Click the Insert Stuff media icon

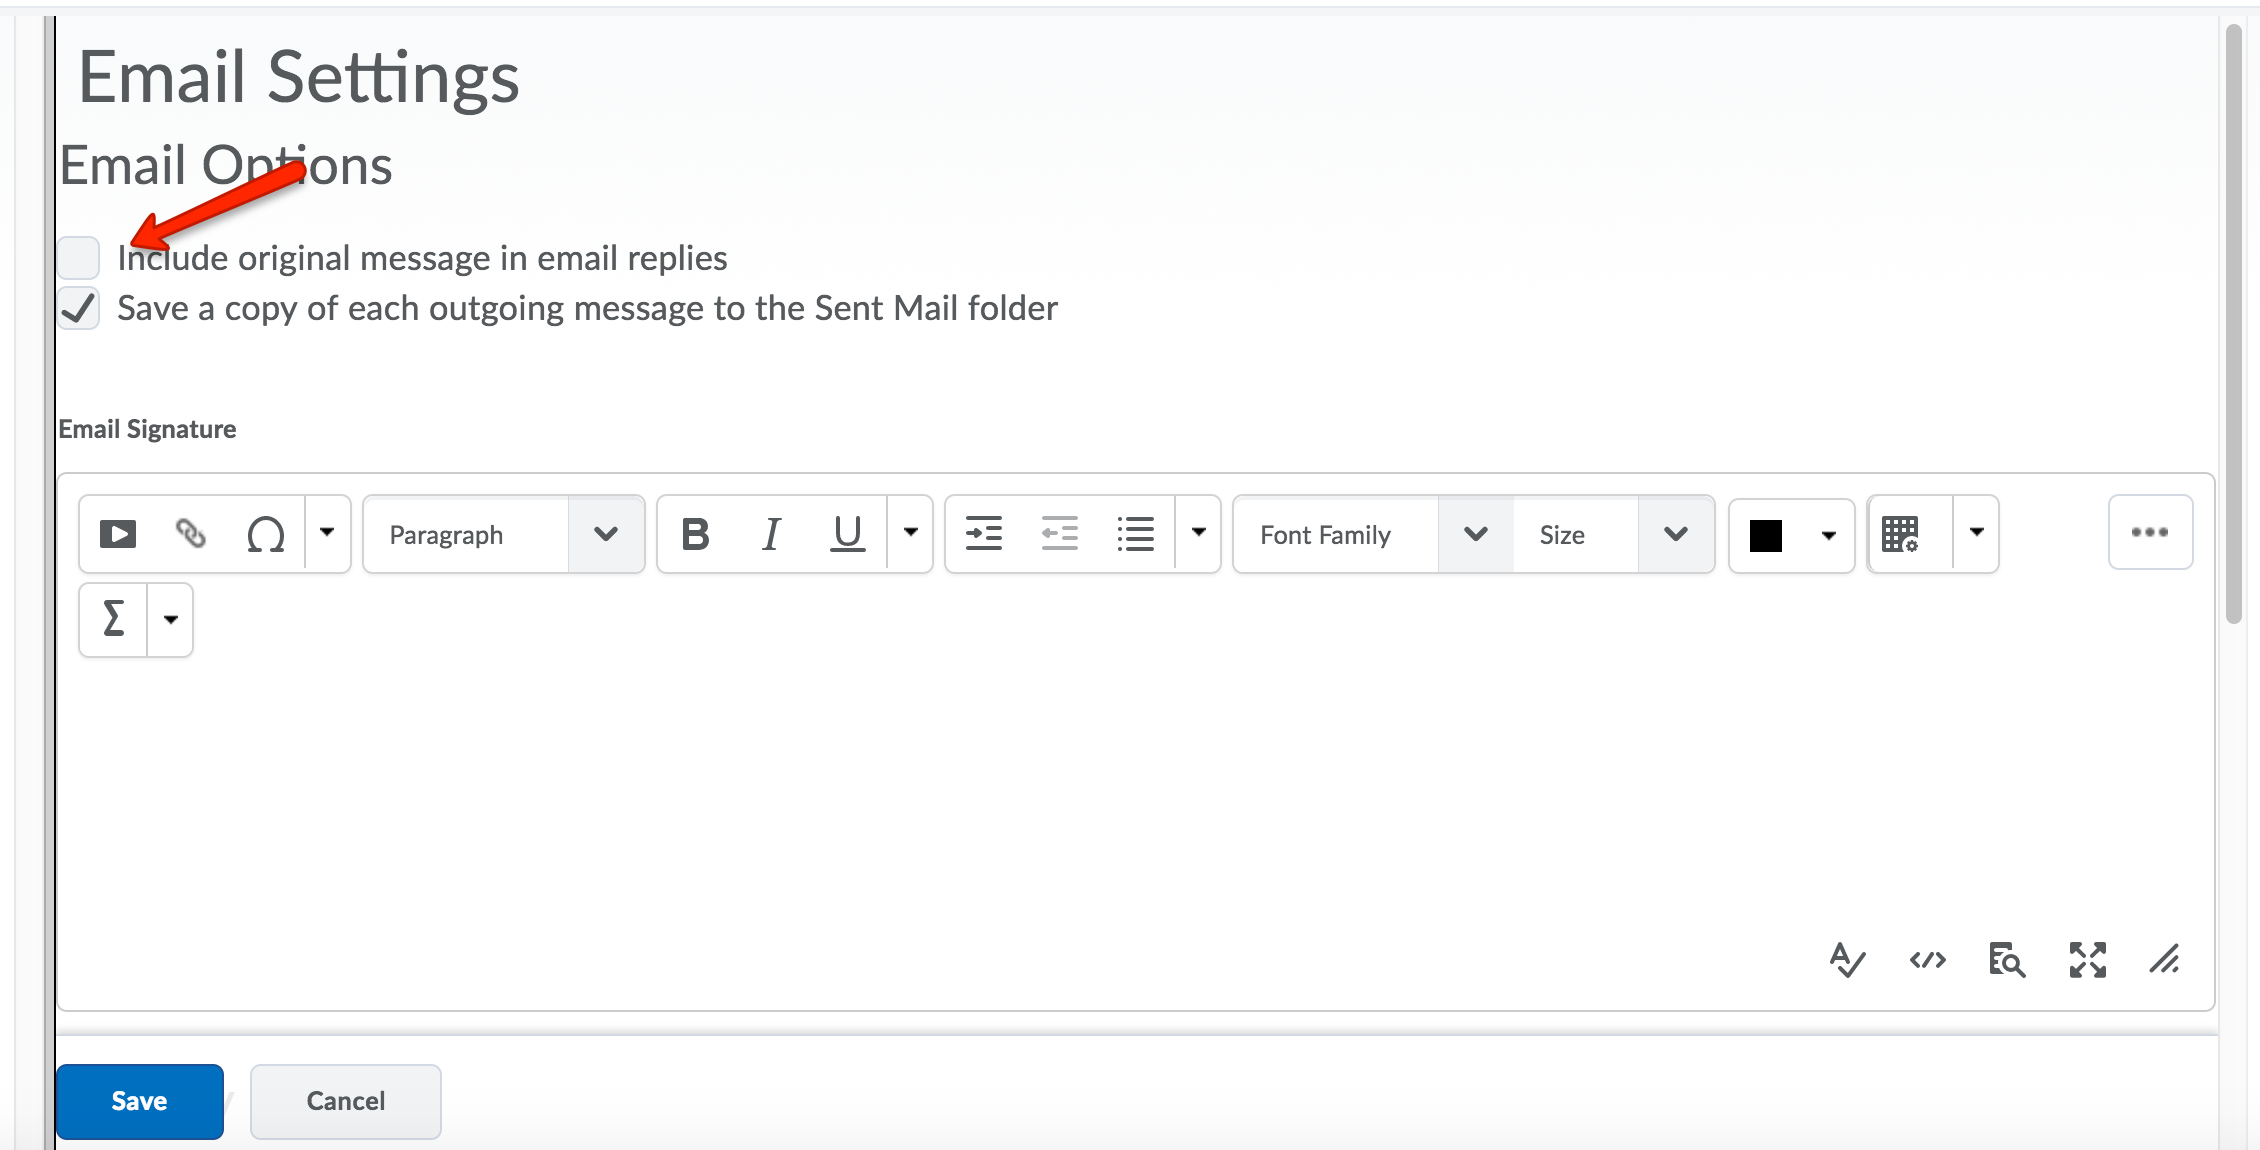click(118, 534)
